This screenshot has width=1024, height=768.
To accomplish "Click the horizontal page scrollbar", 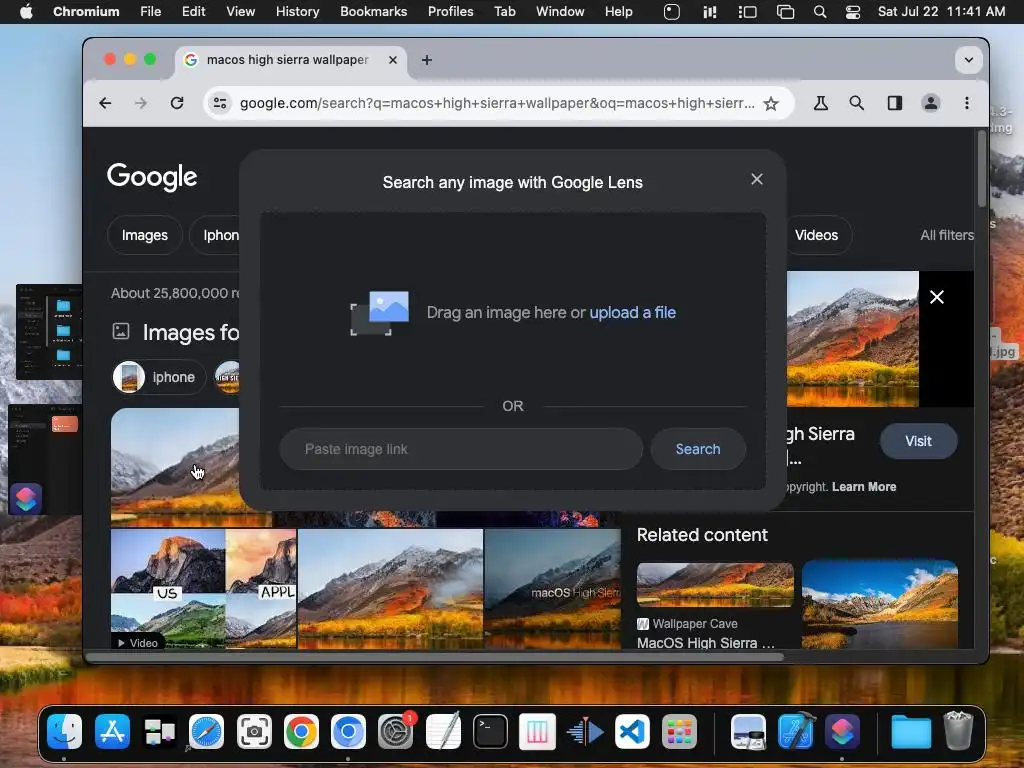I will click(434, 656).
